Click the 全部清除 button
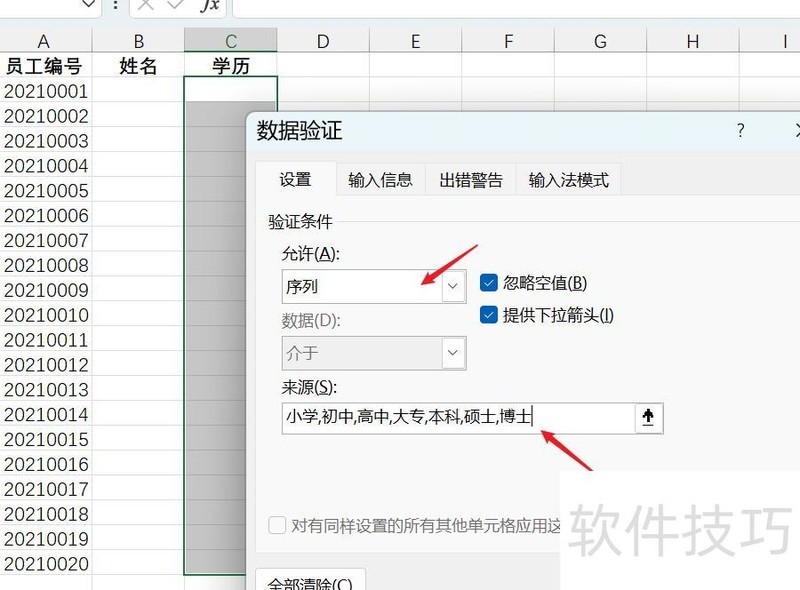Viewport: 800px width, 590px height. tap(310, 581)
